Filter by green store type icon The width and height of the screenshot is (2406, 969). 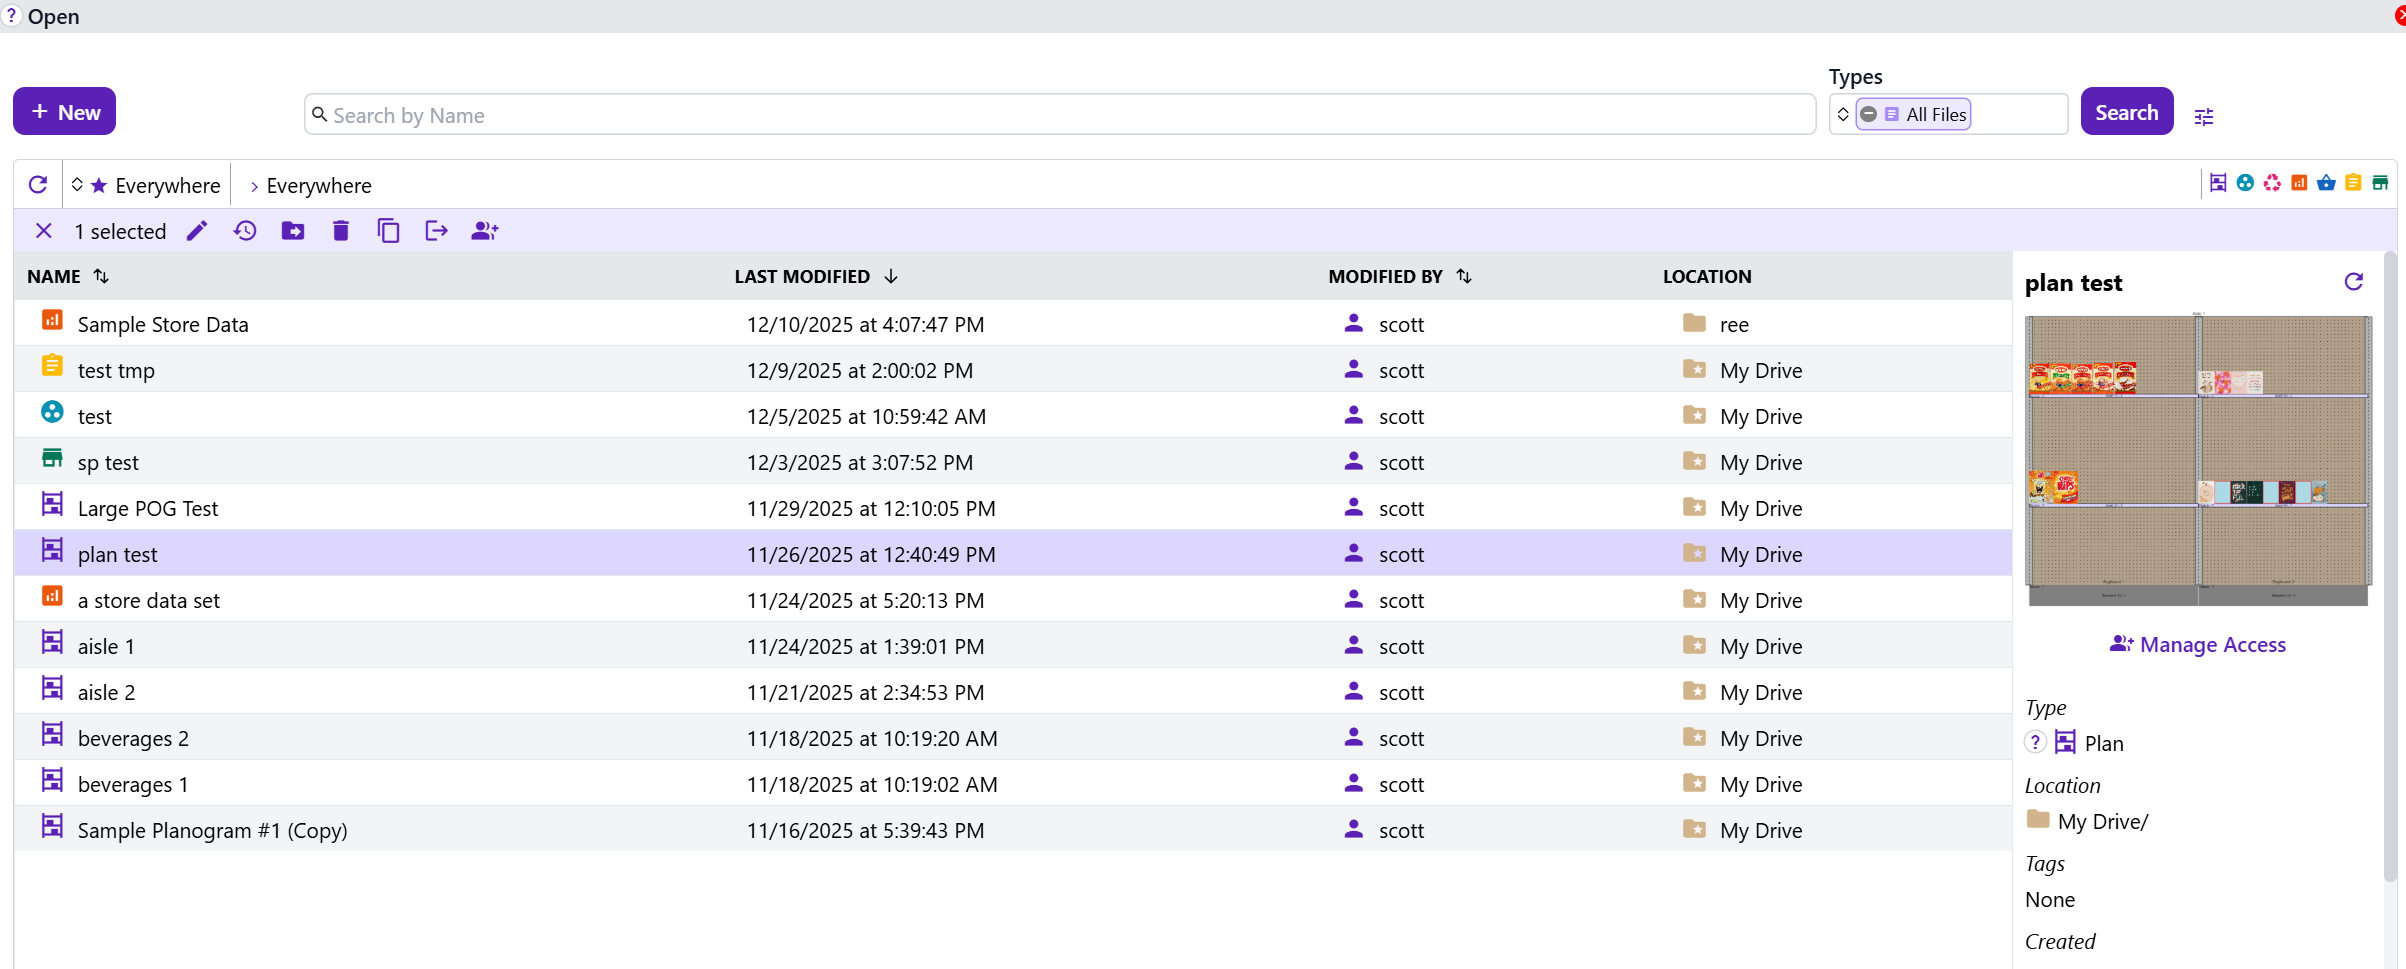click(x=2380, y=183)
